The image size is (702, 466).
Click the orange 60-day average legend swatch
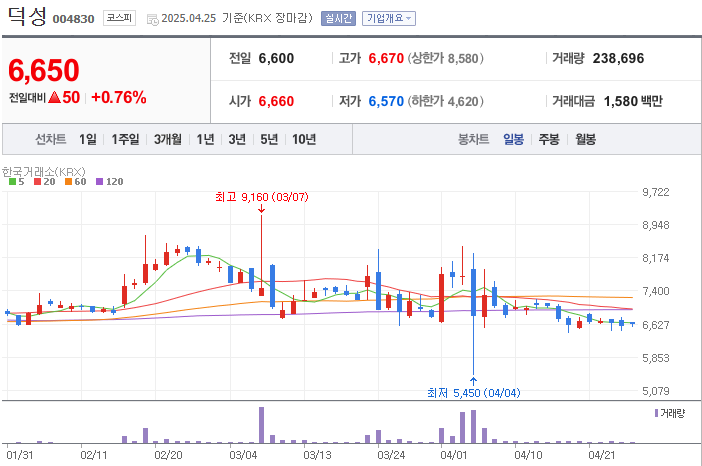tap(68, 181)
